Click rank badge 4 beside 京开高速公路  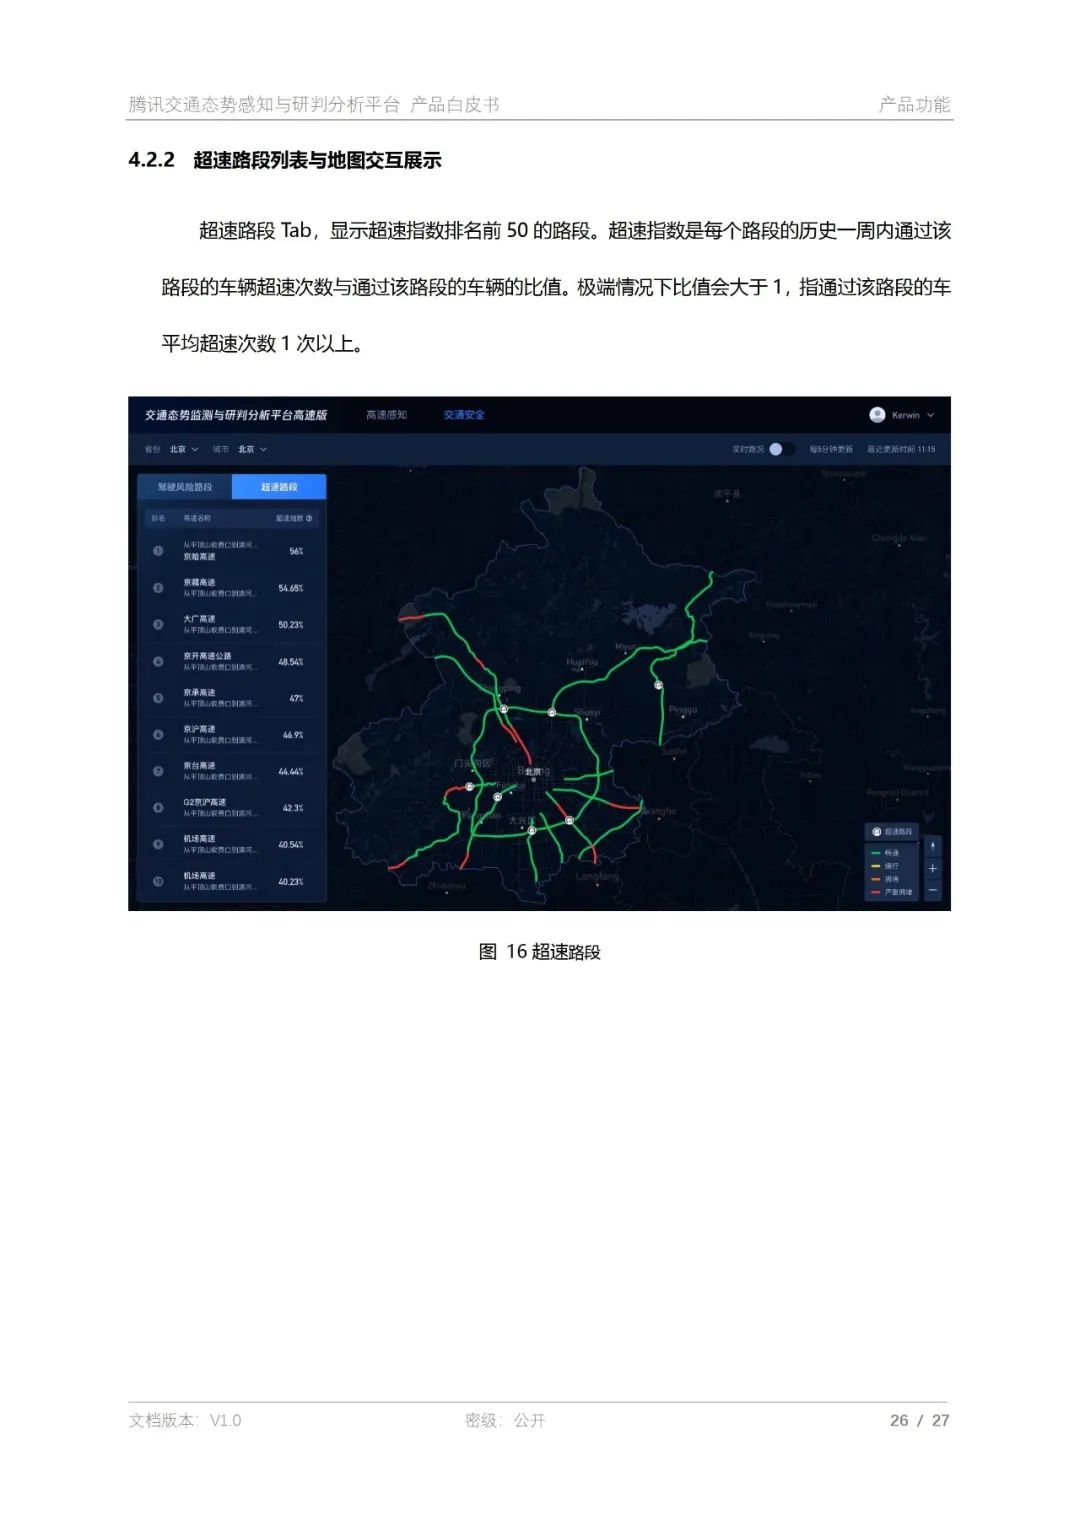(158, 662)
